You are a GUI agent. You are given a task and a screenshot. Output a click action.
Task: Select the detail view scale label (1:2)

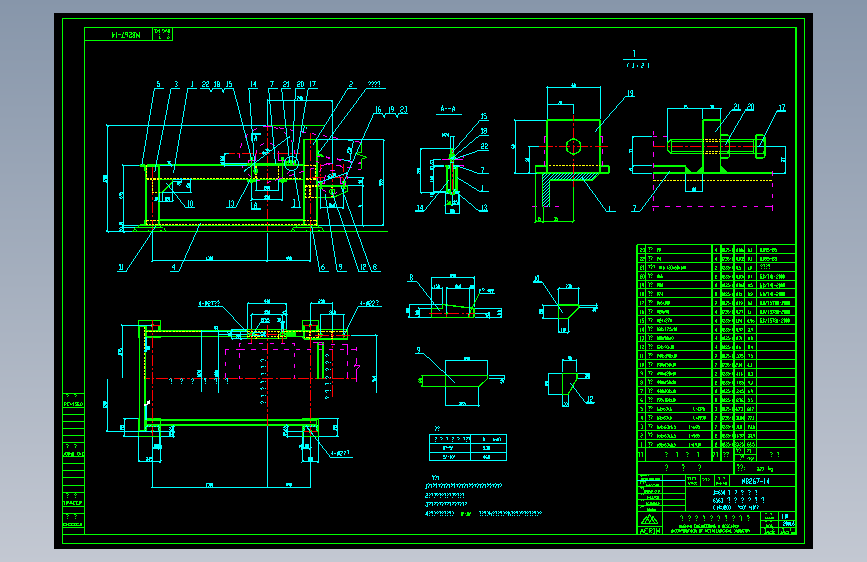[638, 65]
